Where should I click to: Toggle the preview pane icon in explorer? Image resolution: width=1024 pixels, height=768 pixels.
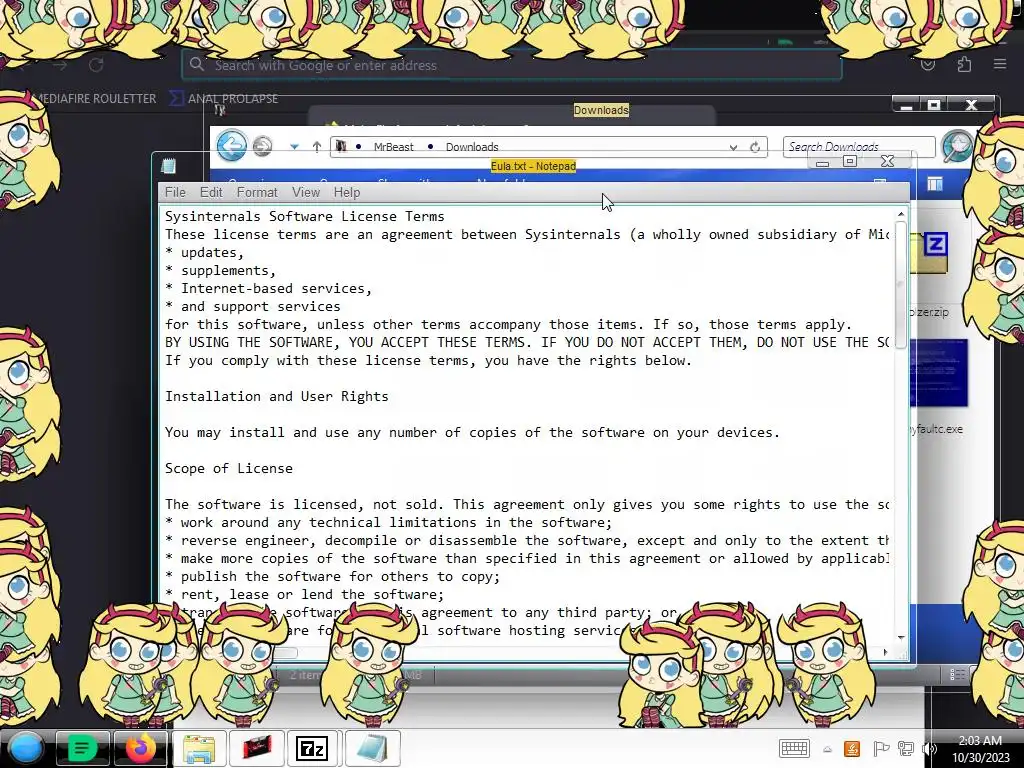coord(935,185)
